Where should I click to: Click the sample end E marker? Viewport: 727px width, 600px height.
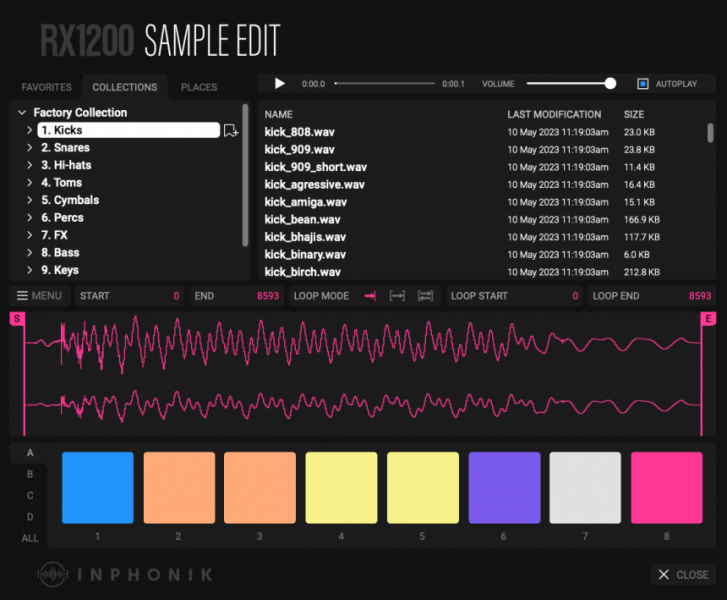708,319
